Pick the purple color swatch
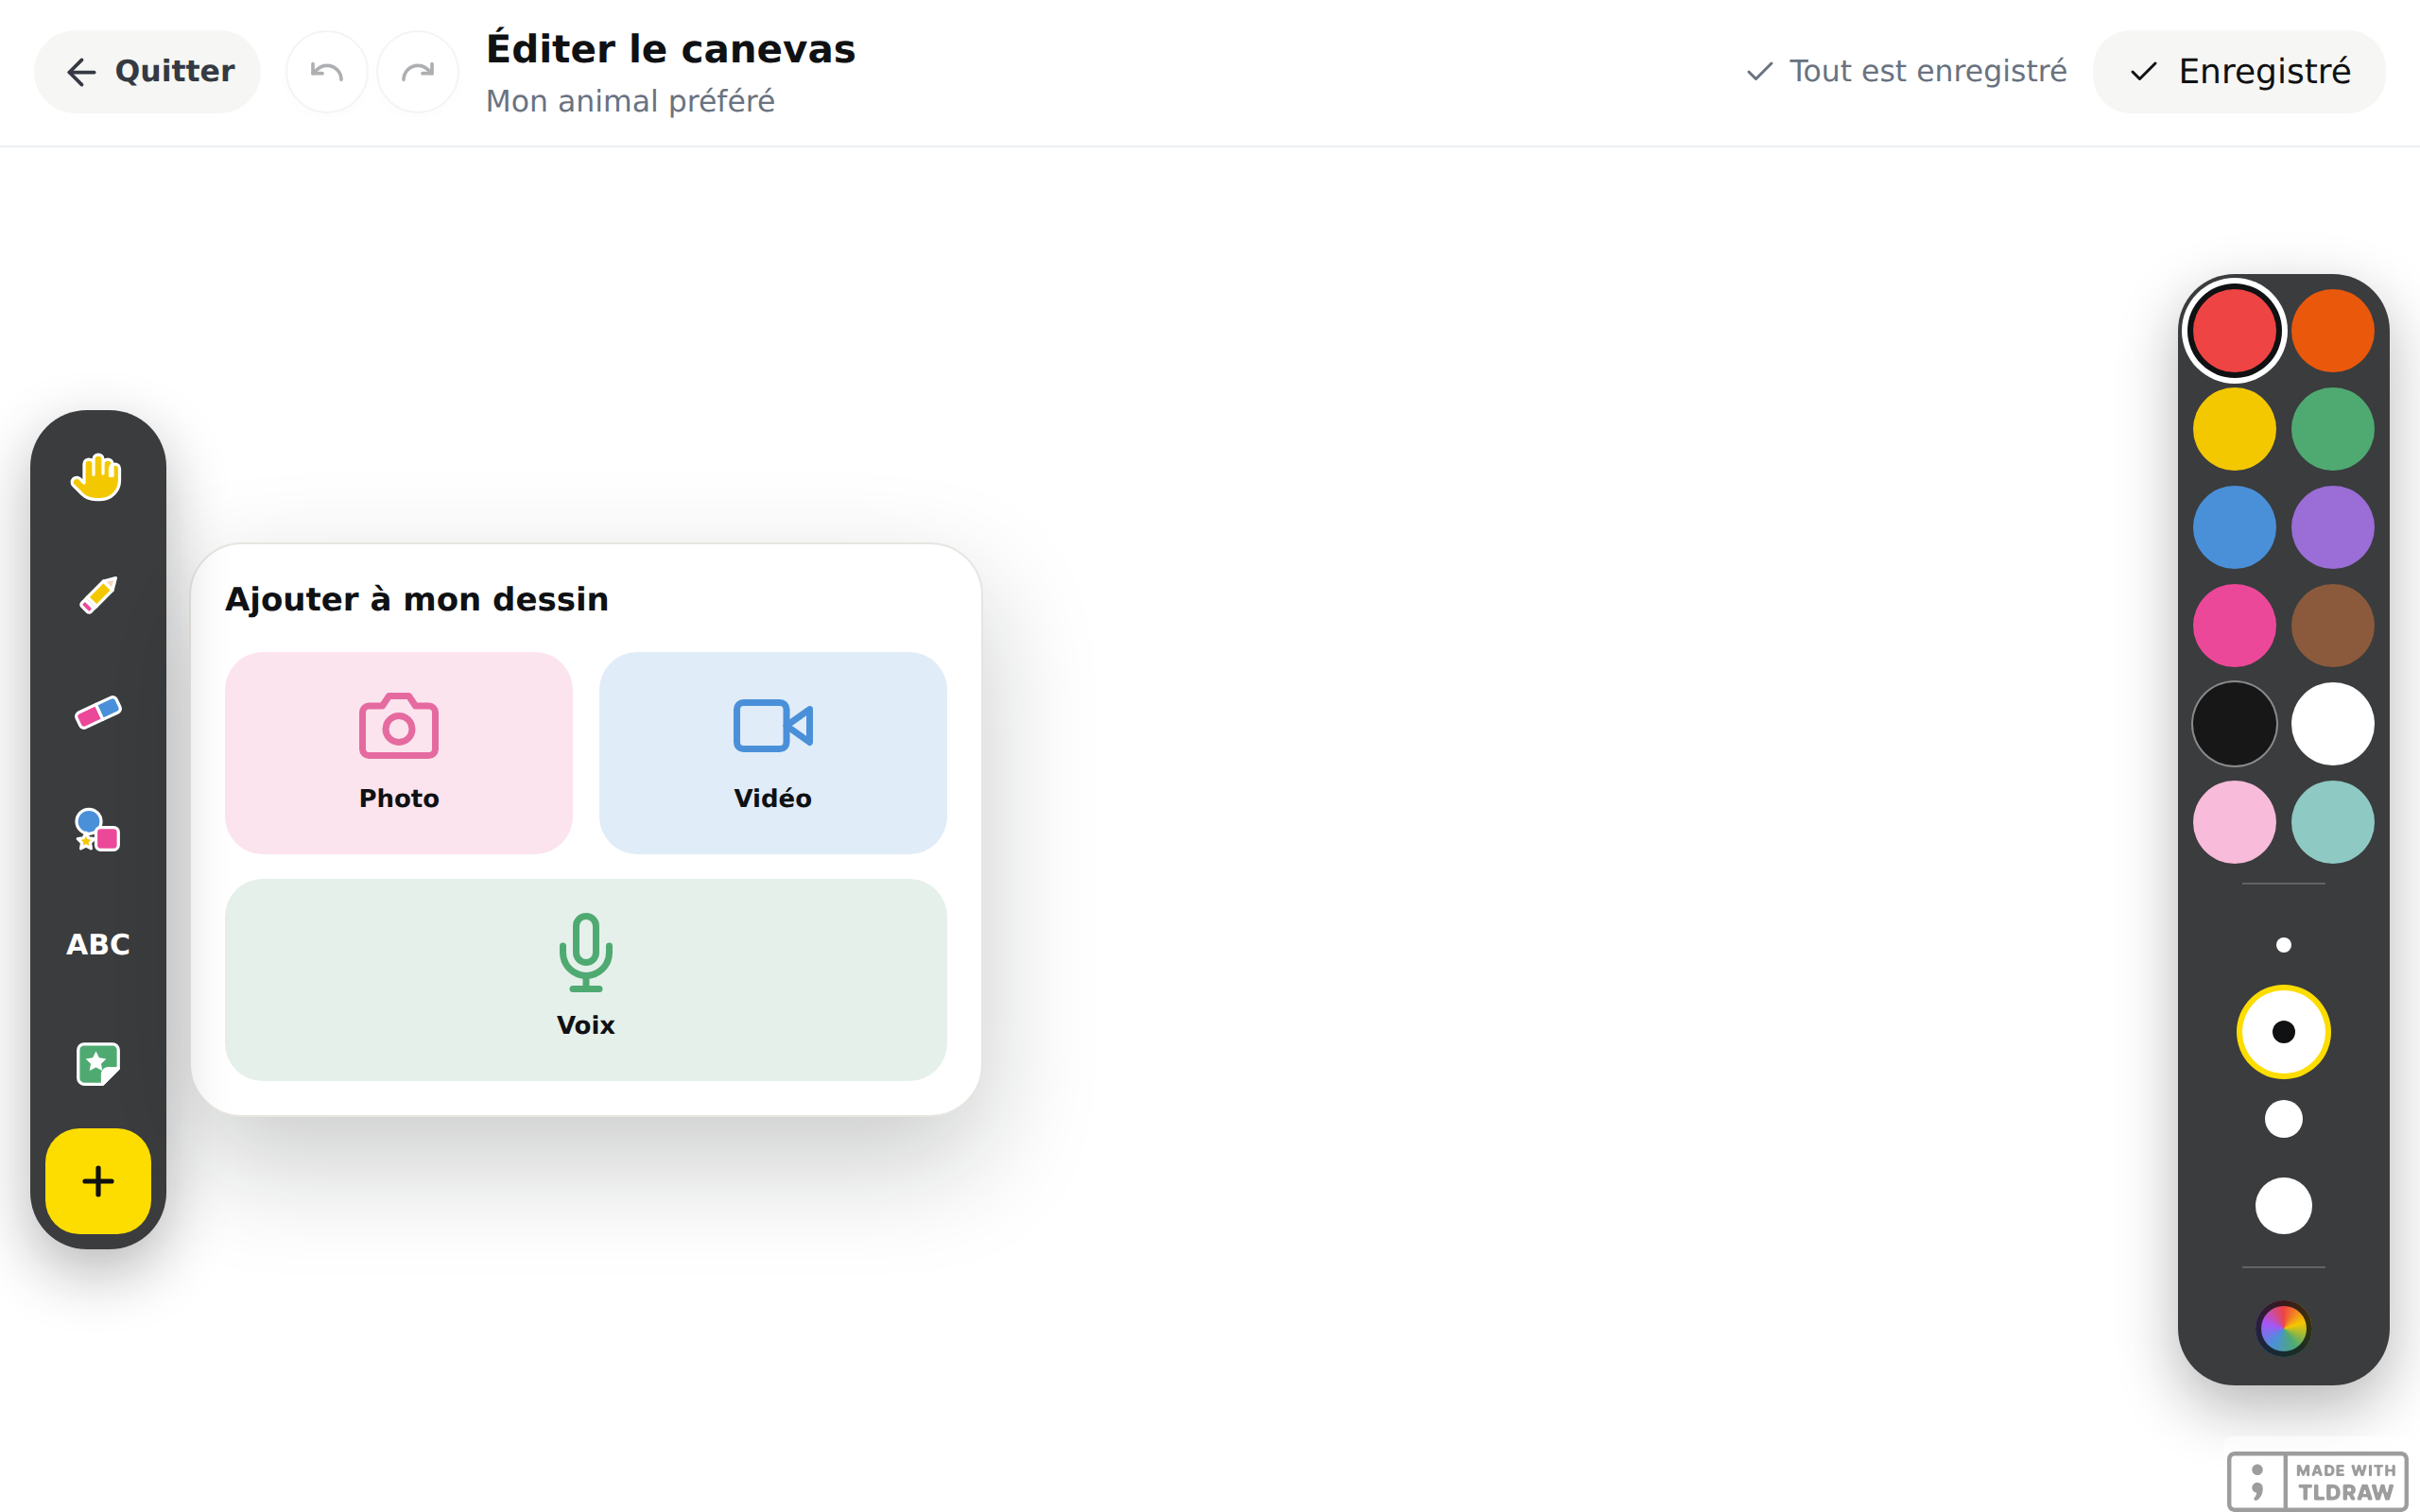Image resolution: width=2420 pixels, height=1512 pixels. pyautogui.click(x=2332, y=527)
